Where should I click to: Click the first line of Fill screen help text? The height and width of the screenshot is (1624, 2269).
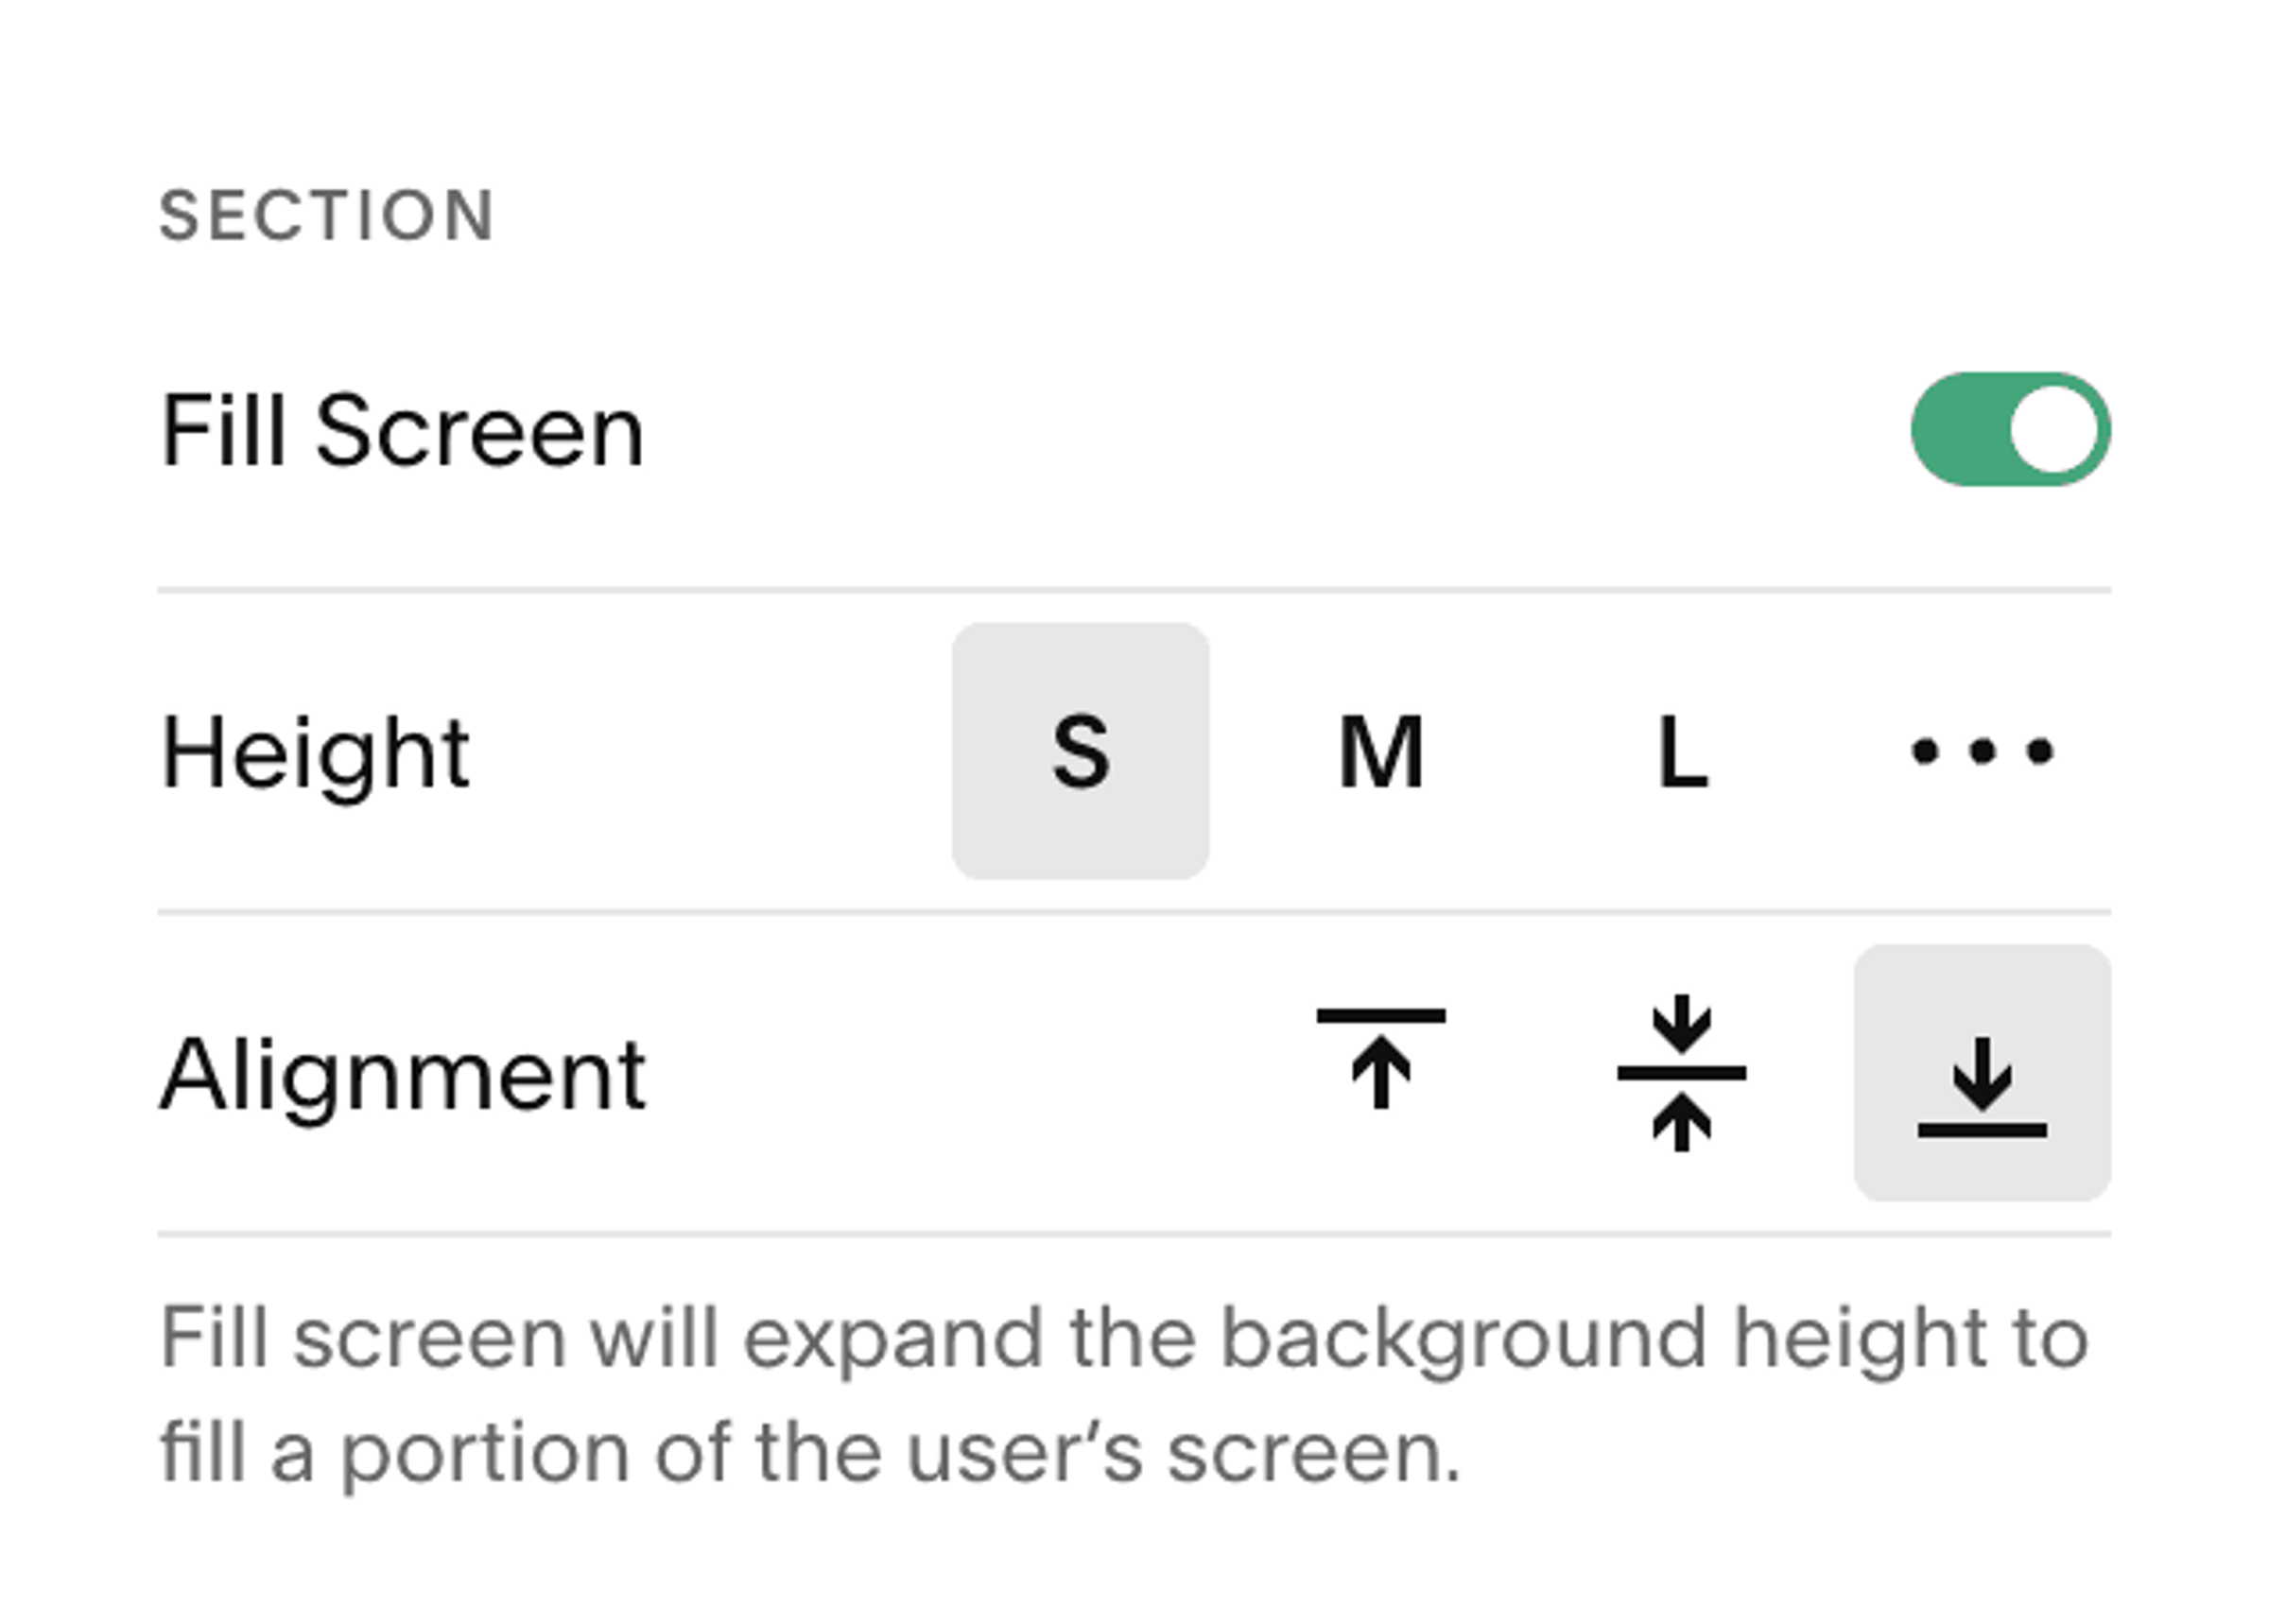pos(1124,1340)
